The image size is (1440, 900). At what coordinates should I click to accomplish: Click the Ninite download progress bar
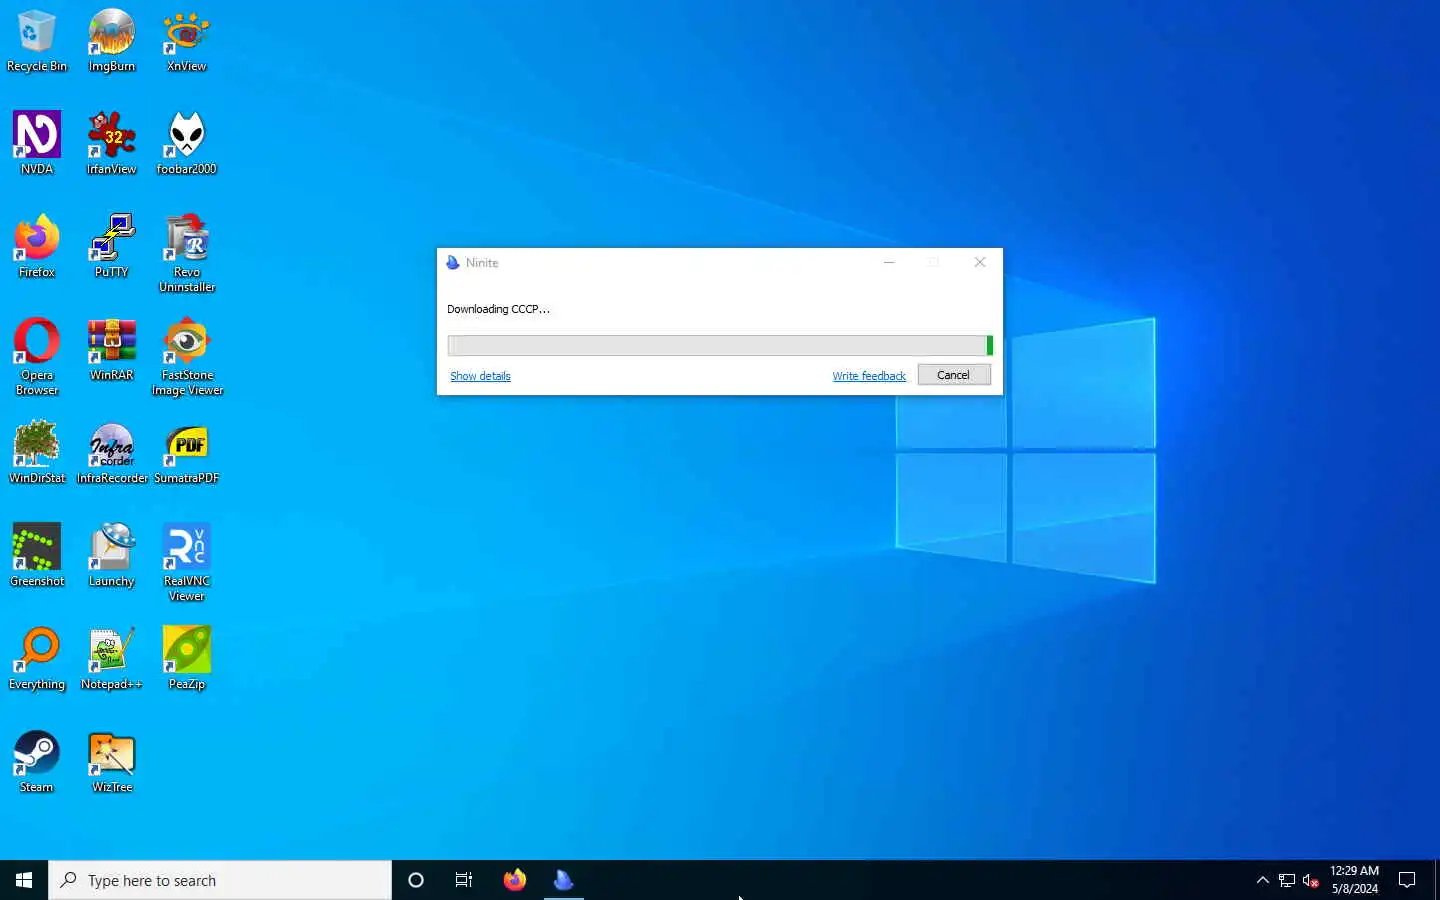720,345
